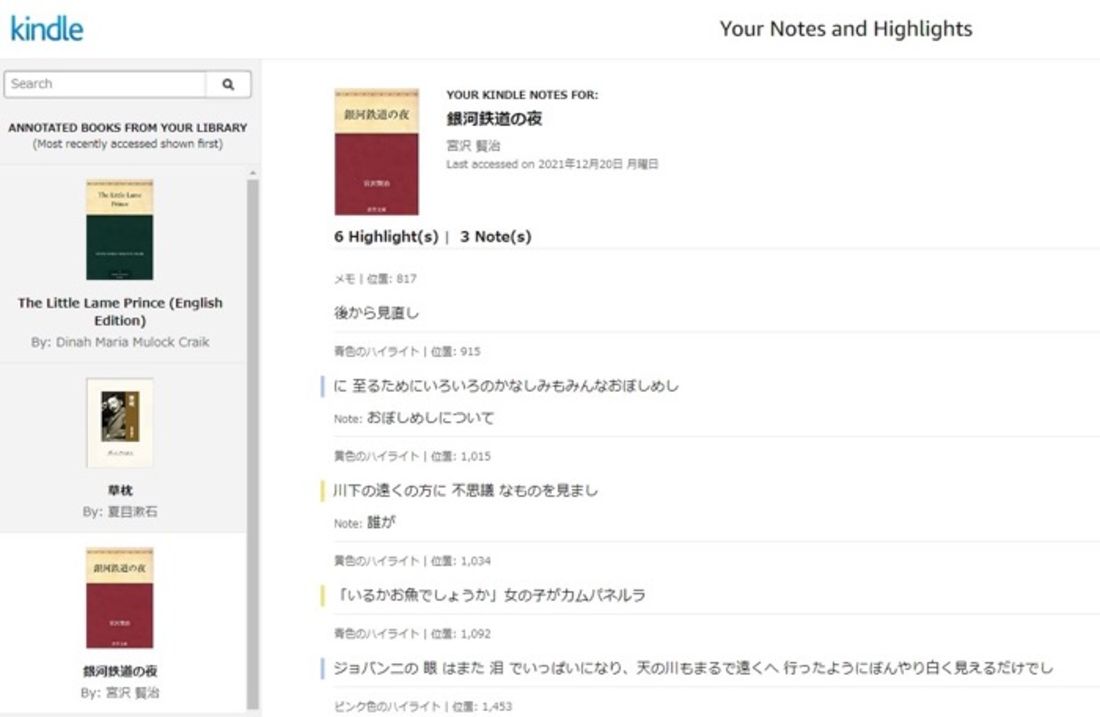The image size is (1100, 717).
Task: Click the pink highlight header at 位置 1,453
Action: point(423,706)
